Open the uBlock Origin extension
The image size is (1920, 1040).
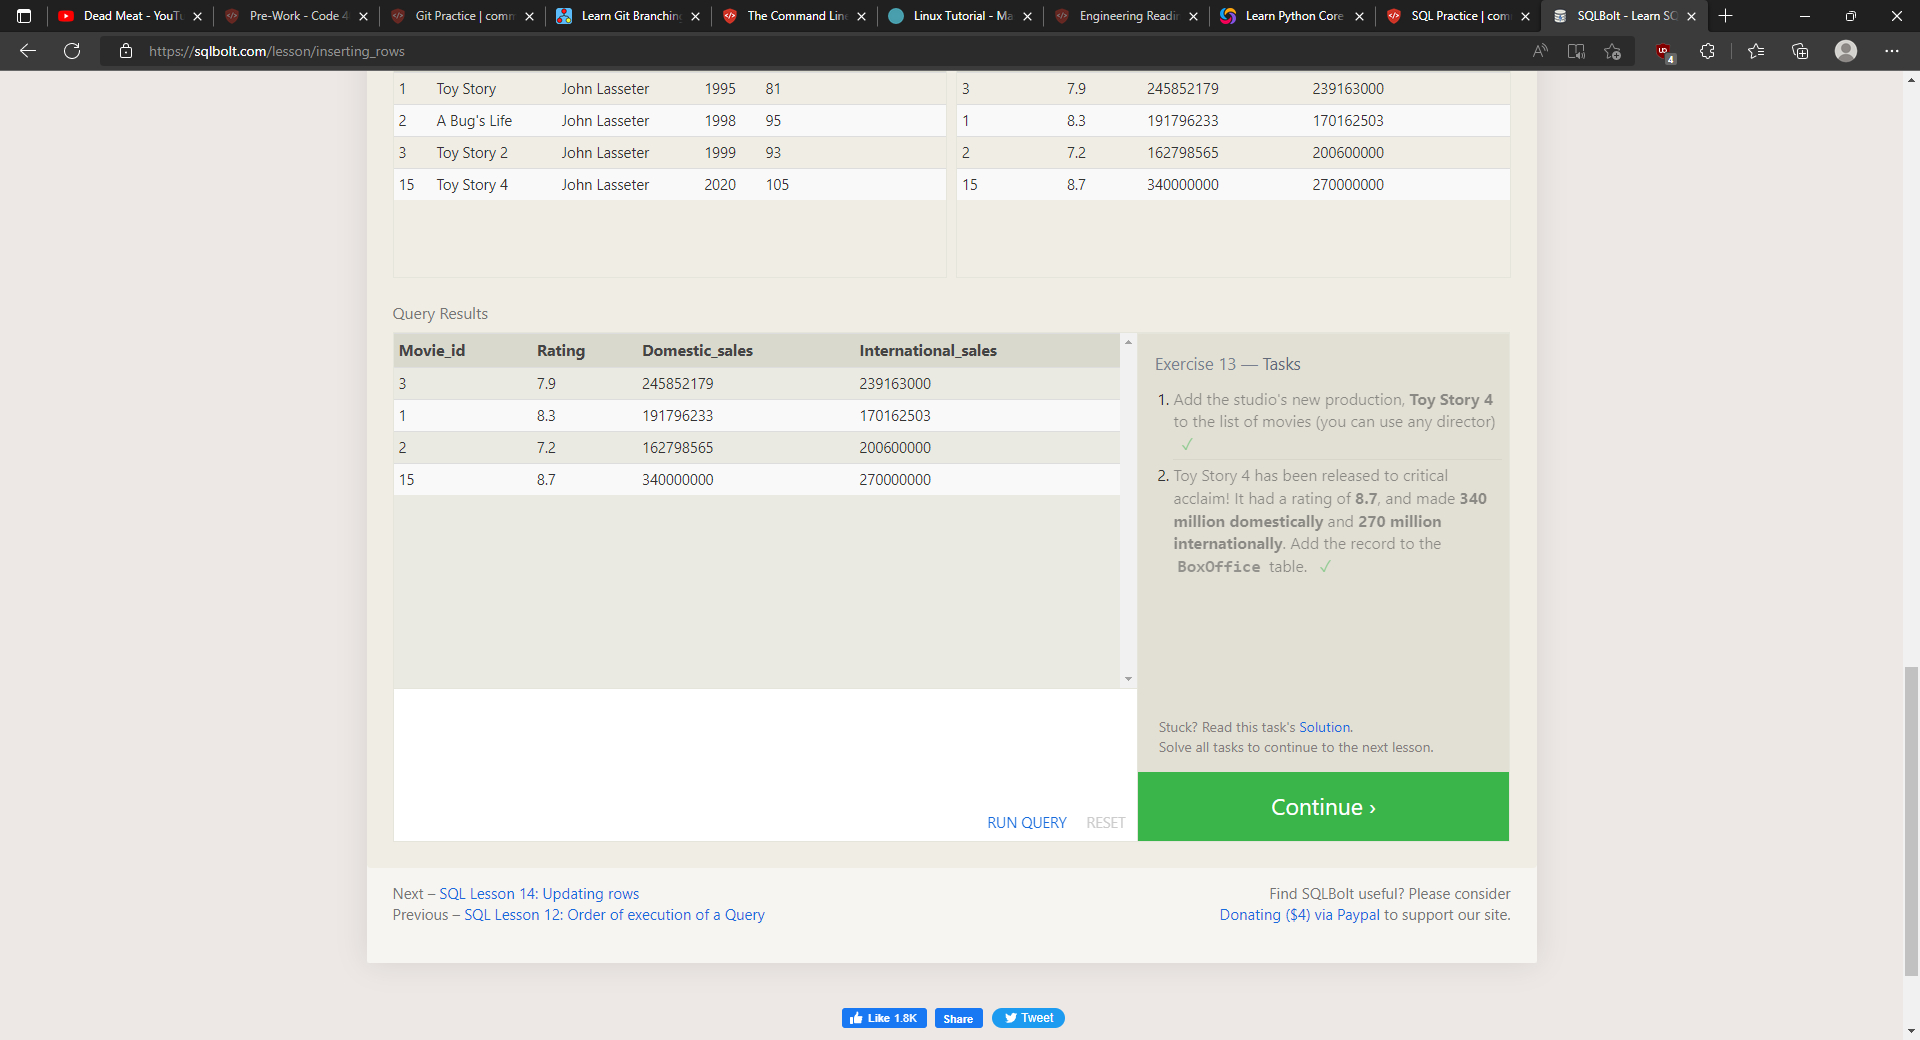(1664, 52)
